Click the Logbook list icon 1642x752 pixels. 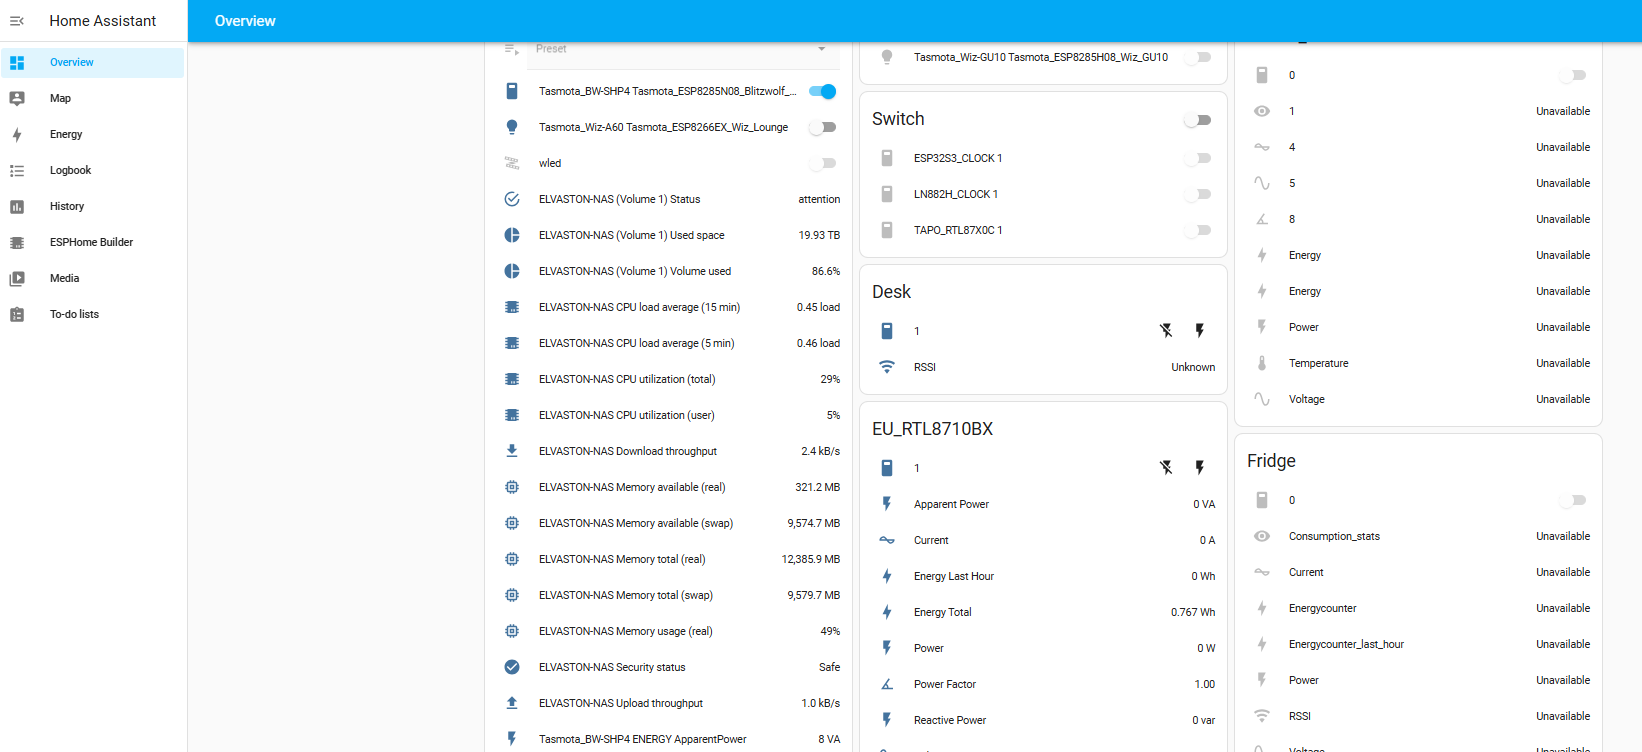tap(17, 170)
